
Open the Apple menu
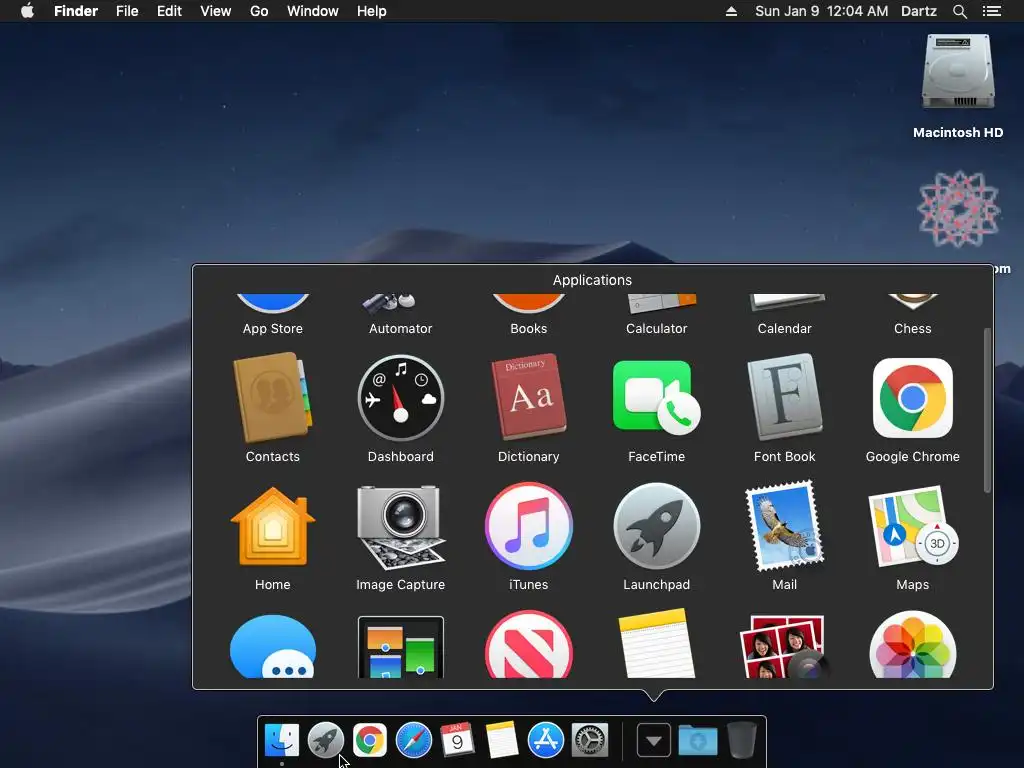coord(27,11)
